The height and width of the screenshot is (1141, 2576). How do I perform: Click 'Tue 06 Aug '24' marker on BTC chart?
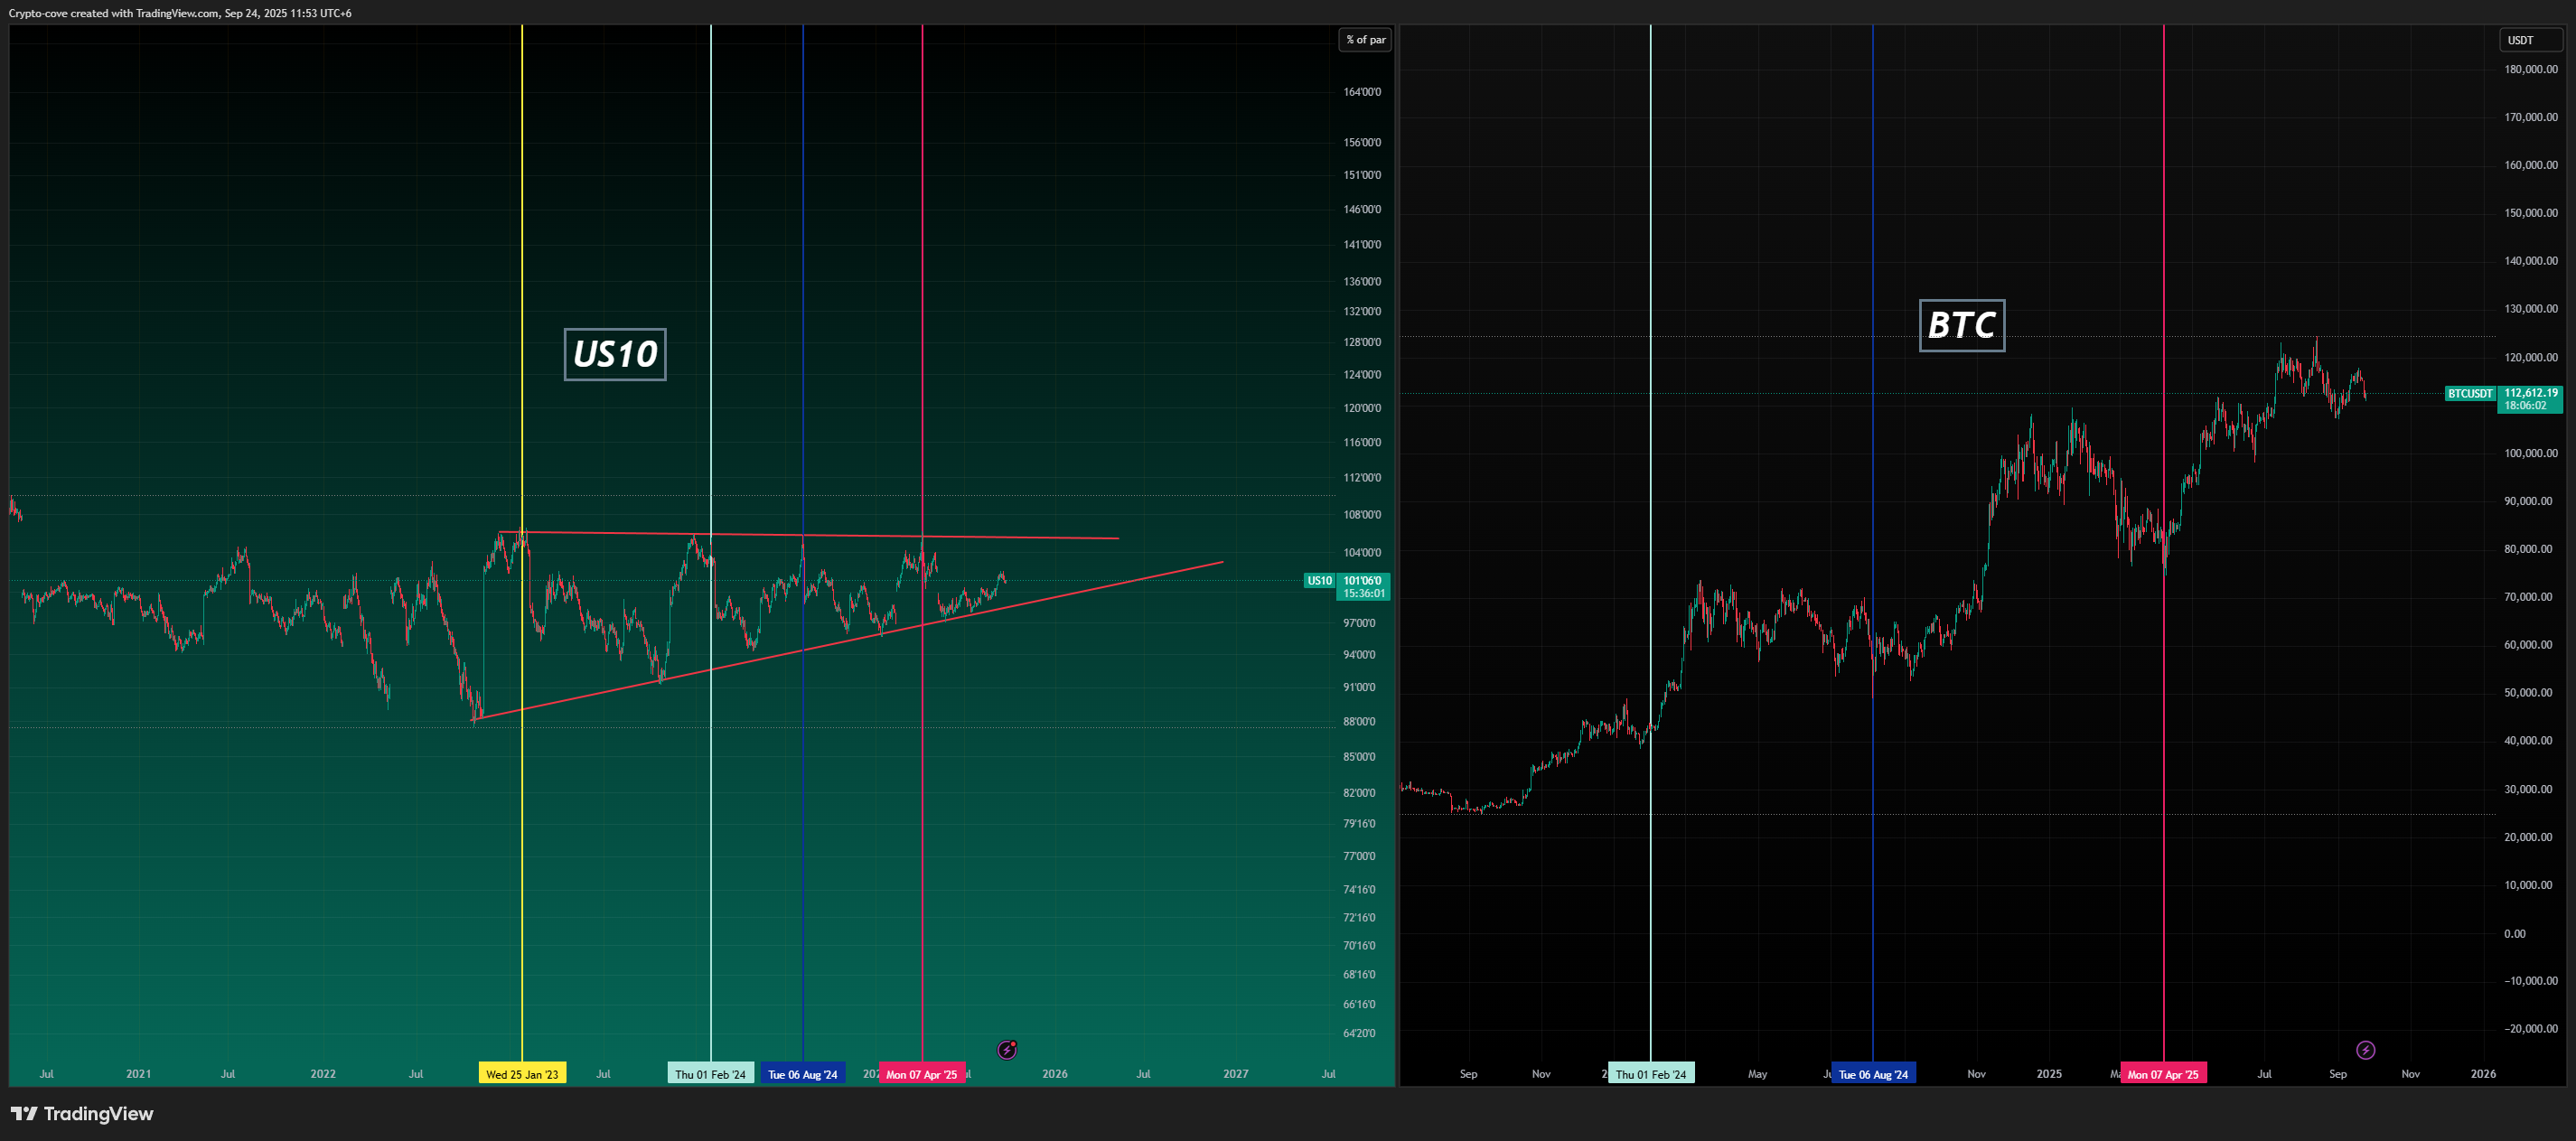point(1873,1074)
